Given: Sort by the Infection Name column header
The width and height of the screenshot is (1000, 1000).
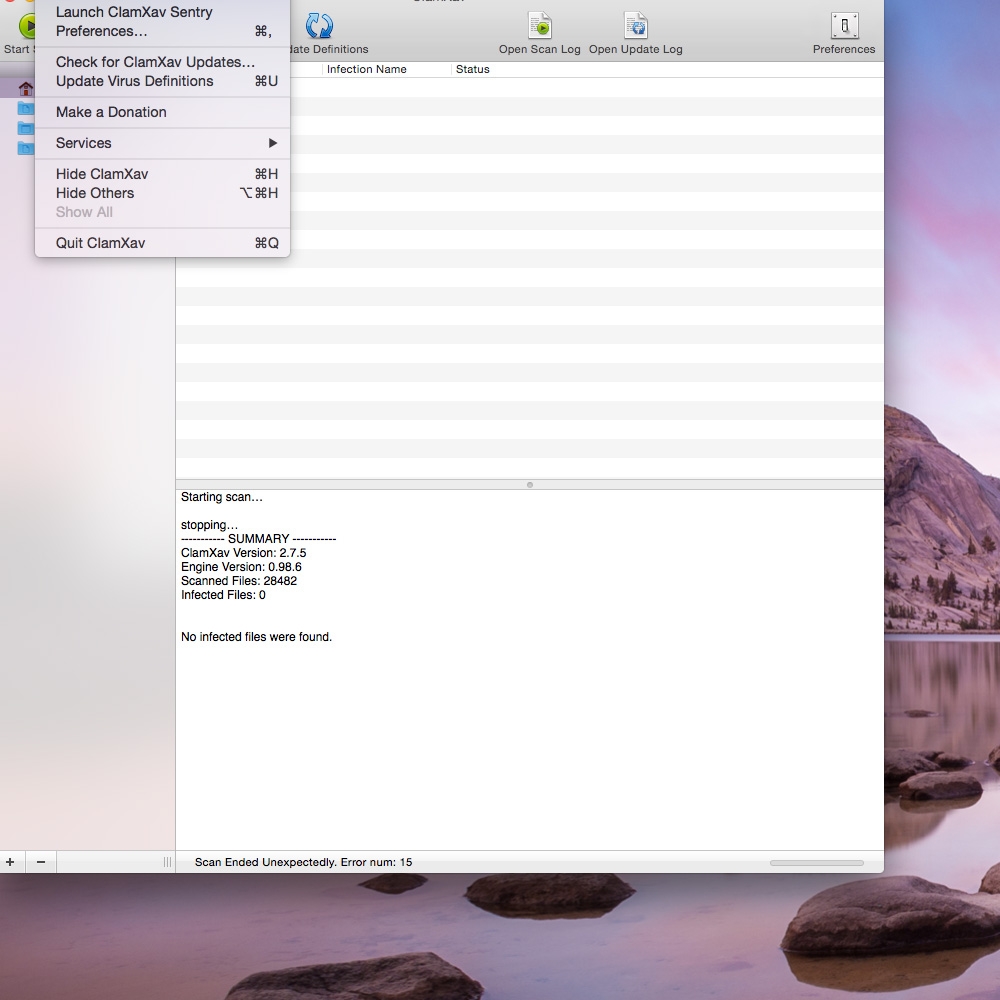Looking at the screenshot, I should click(x=386, y=70).
